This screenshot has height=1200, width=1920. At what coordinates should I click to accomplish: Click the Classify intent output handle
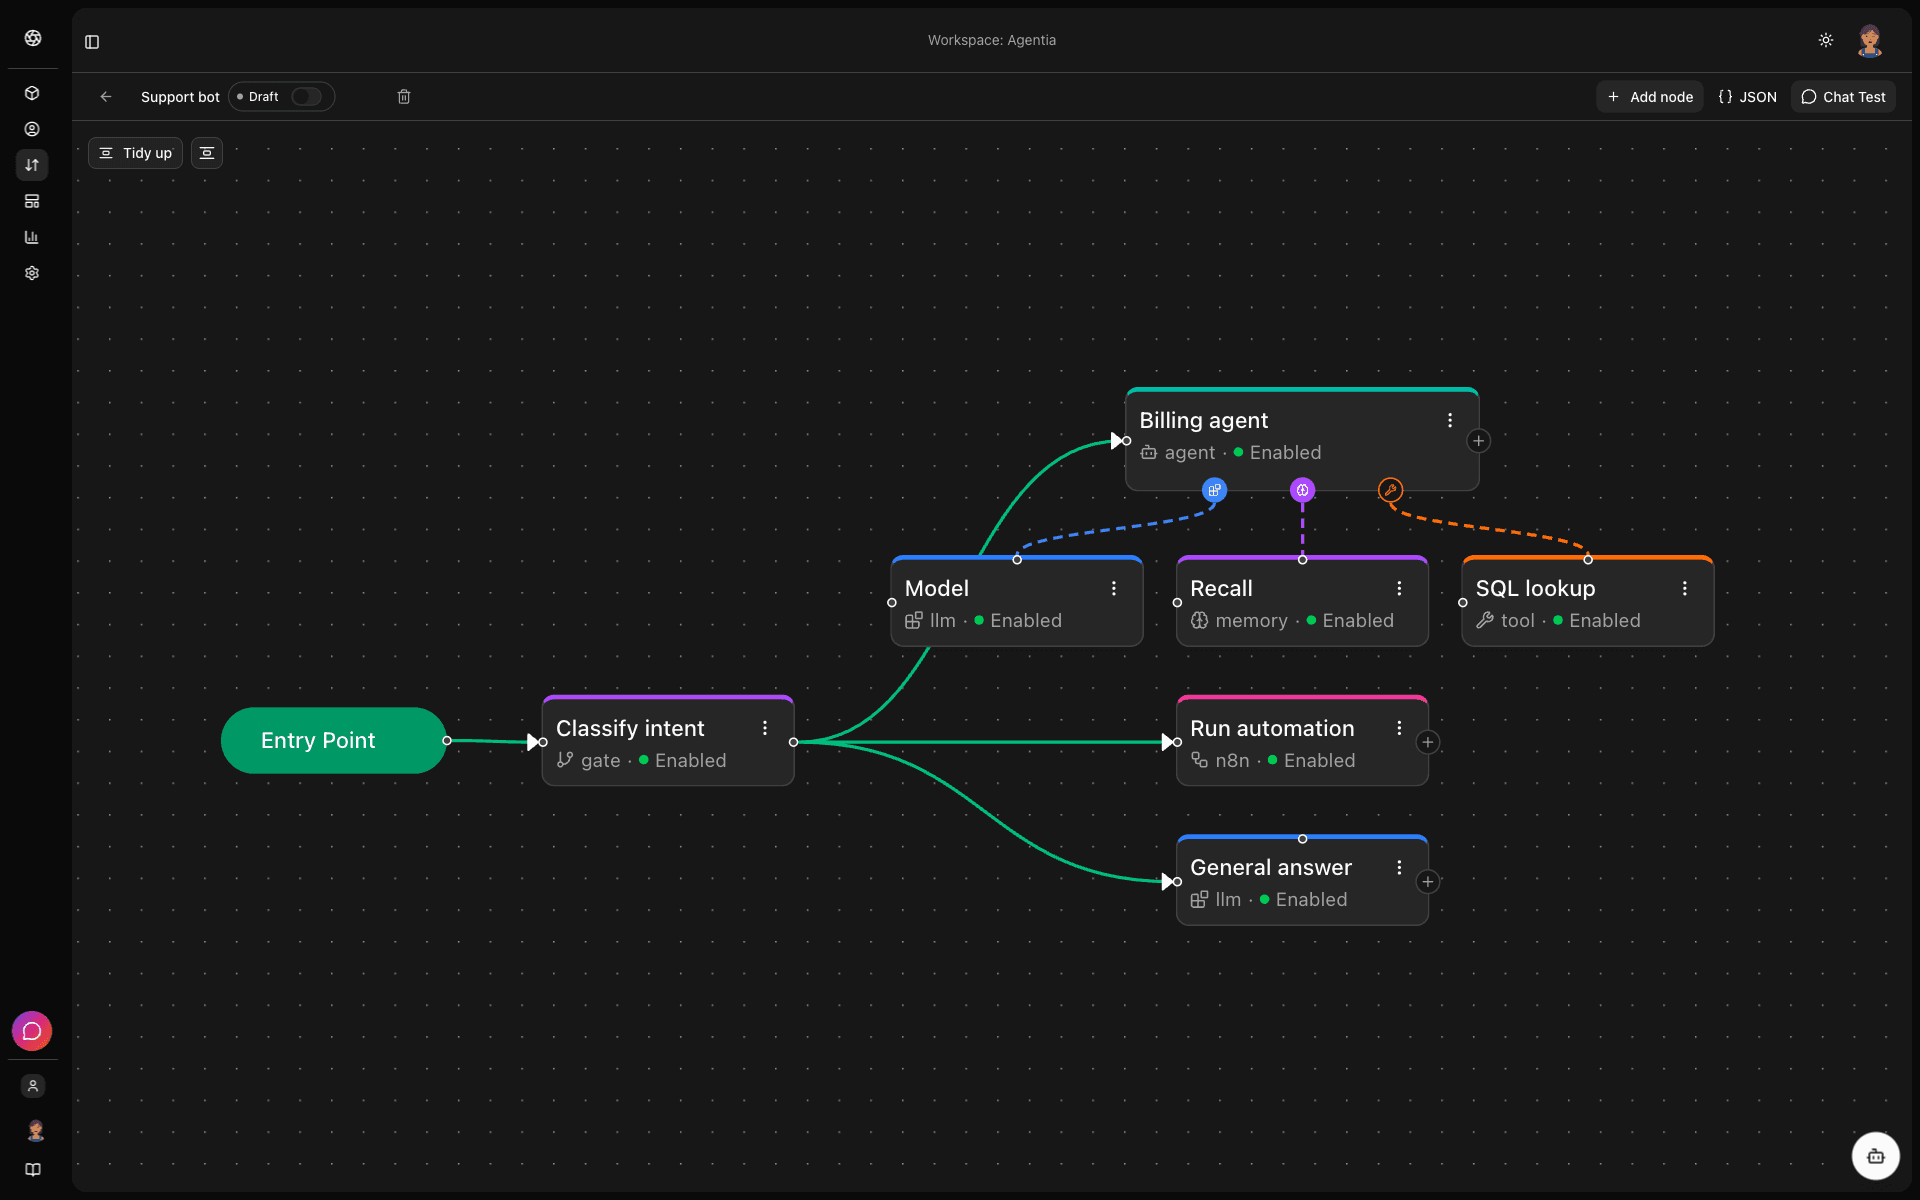[793, 742]
